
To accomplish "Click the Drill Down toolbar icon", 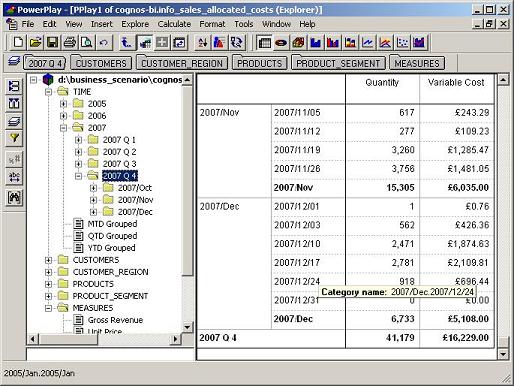I will tap(145, 42).
